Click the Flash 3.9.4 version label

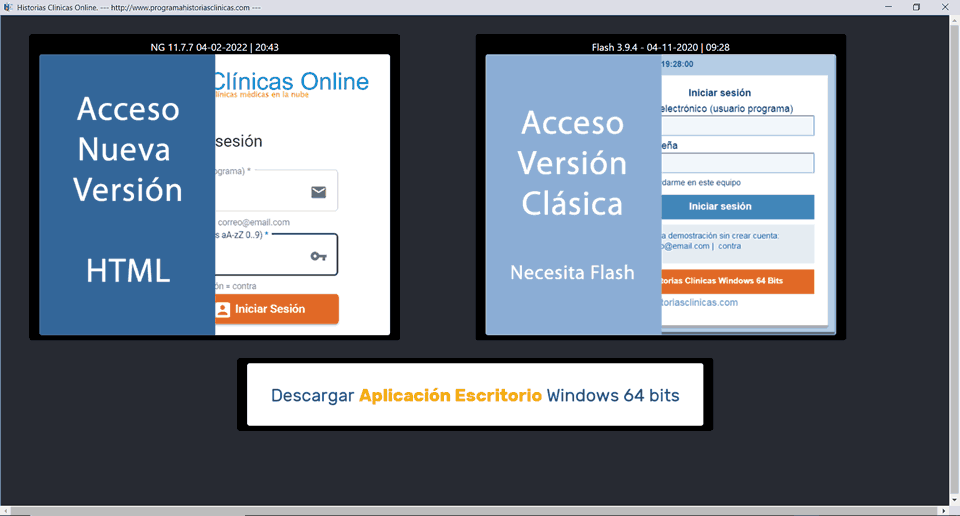[661, 47]
